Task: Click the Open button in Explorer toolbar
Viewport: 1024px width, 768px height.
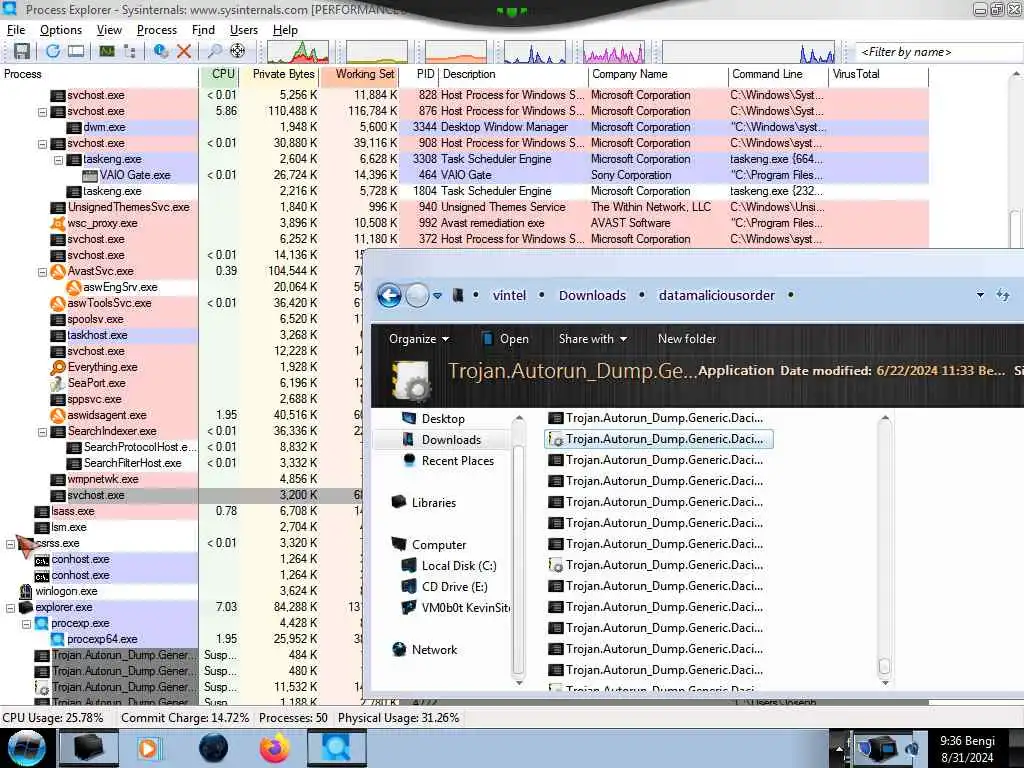Action: click(x=505, y=339)
